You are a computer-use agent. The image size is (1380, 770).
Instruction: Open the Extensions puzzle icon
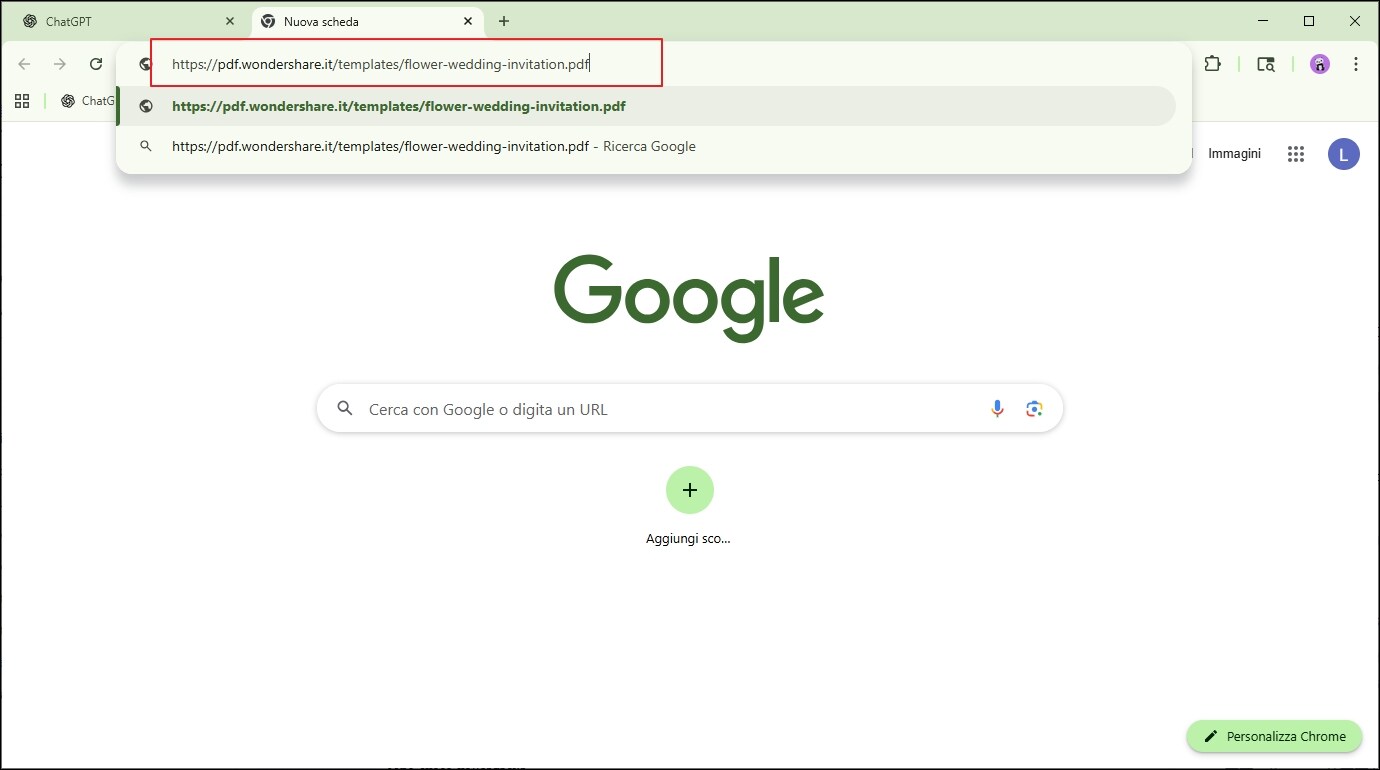pos(1212,64)
